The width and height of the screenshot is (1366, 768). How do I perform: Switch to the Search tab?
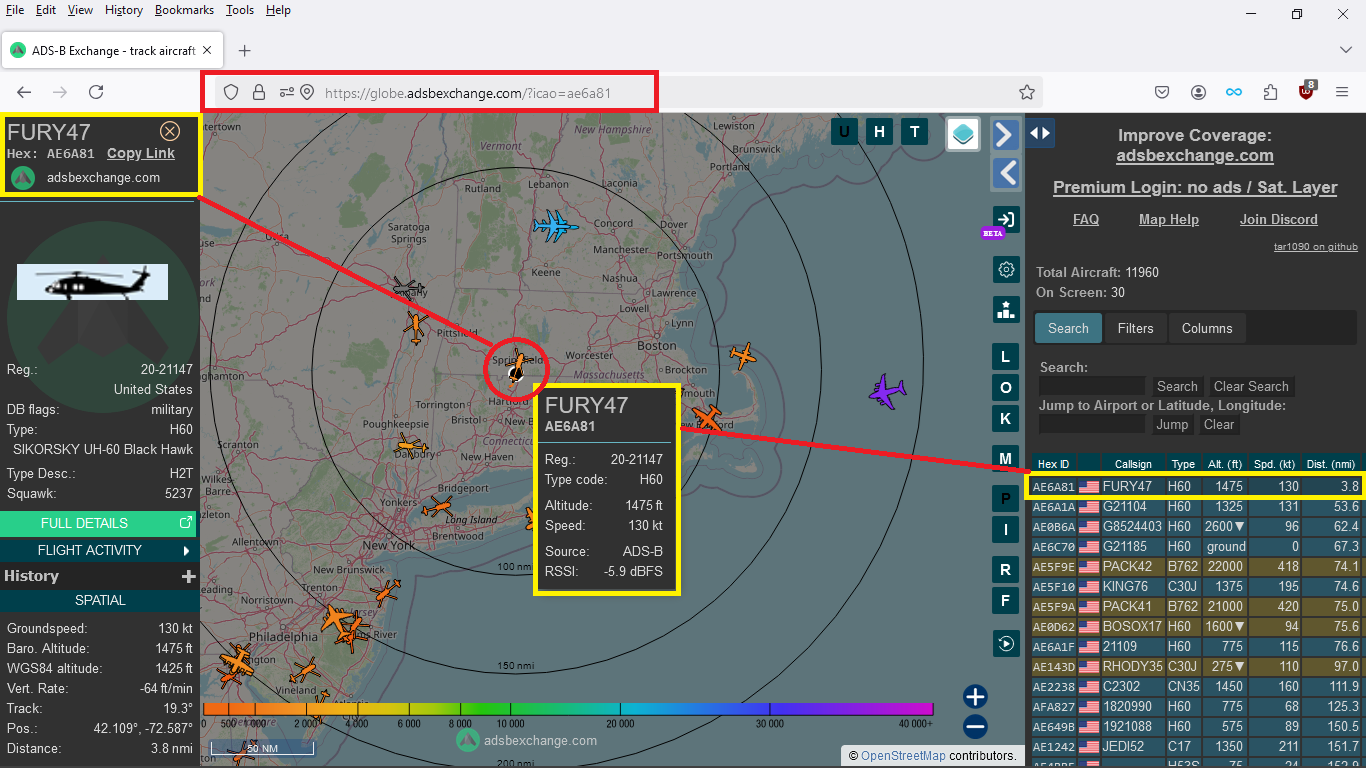1068,328
